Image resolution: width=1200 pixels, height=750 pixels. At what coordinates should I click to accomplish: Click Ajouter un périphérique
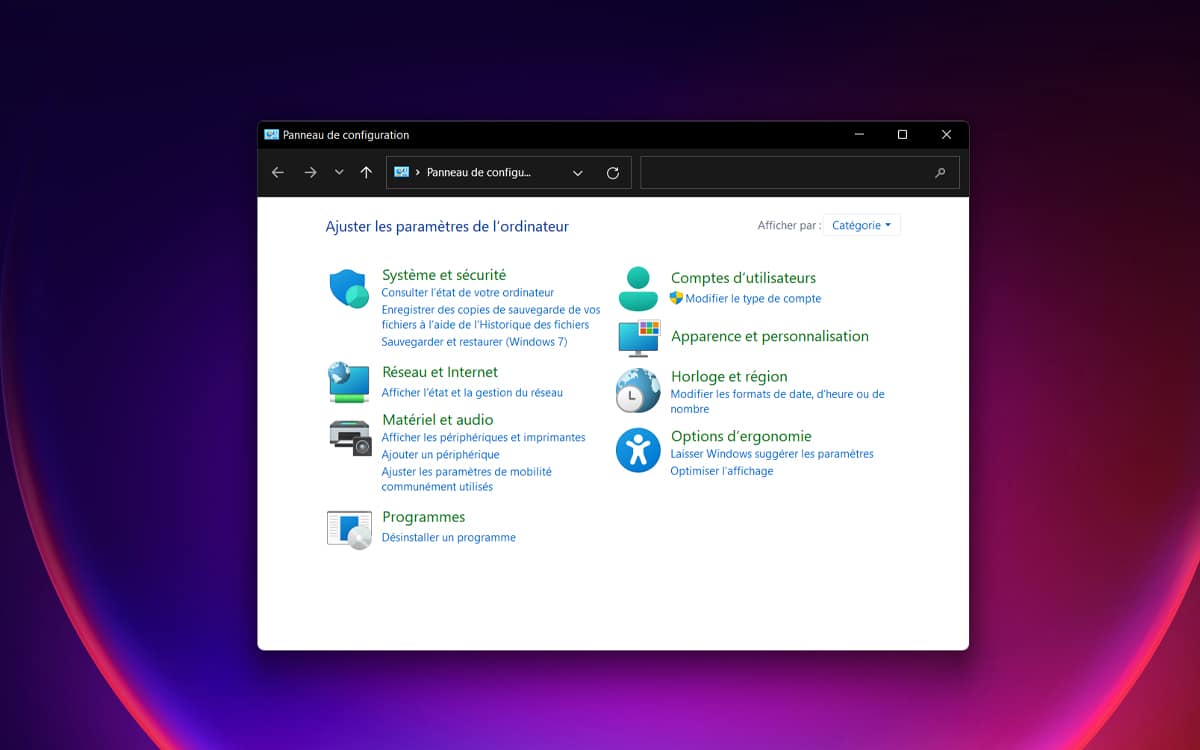click(440, 454)
